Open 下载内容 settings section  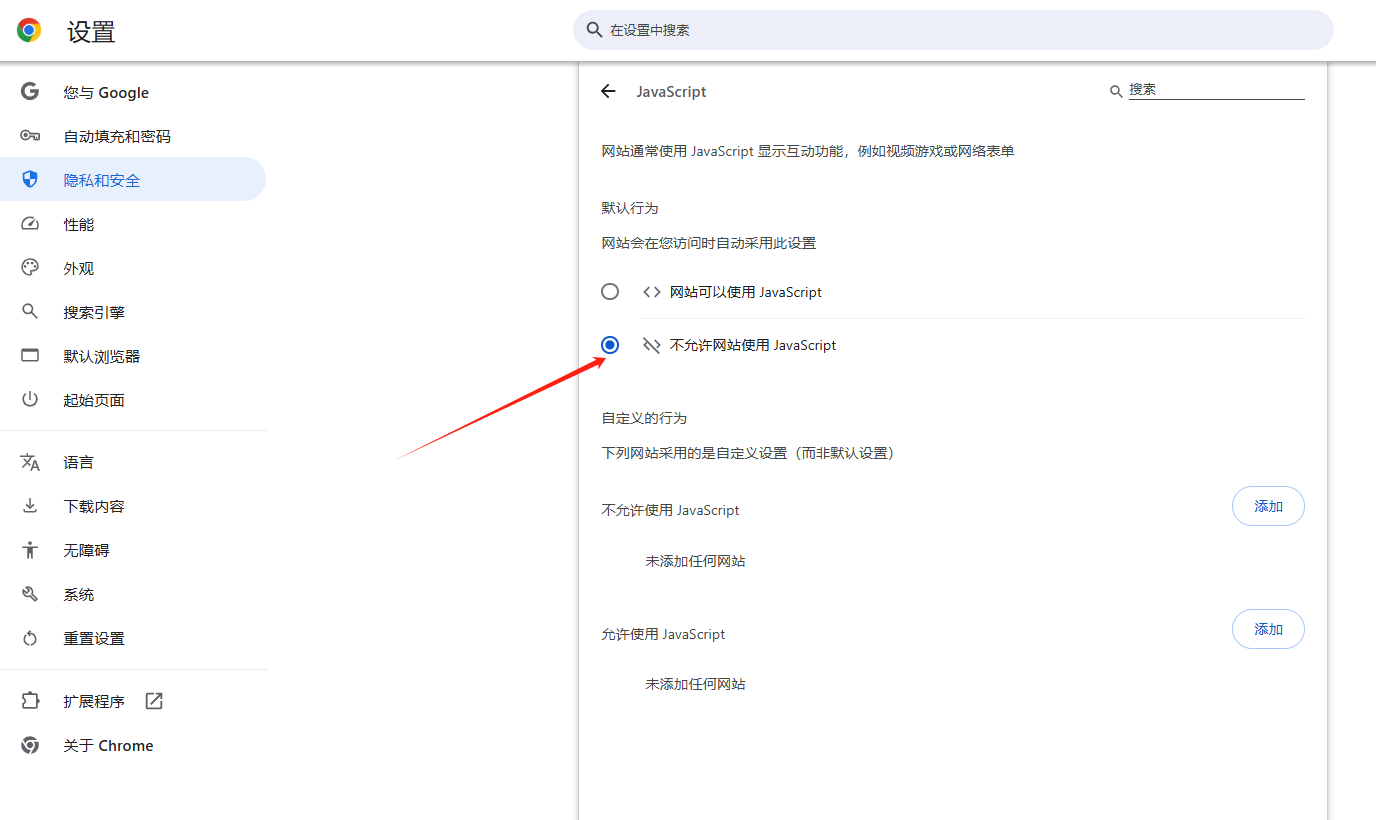tap(133, 506)
